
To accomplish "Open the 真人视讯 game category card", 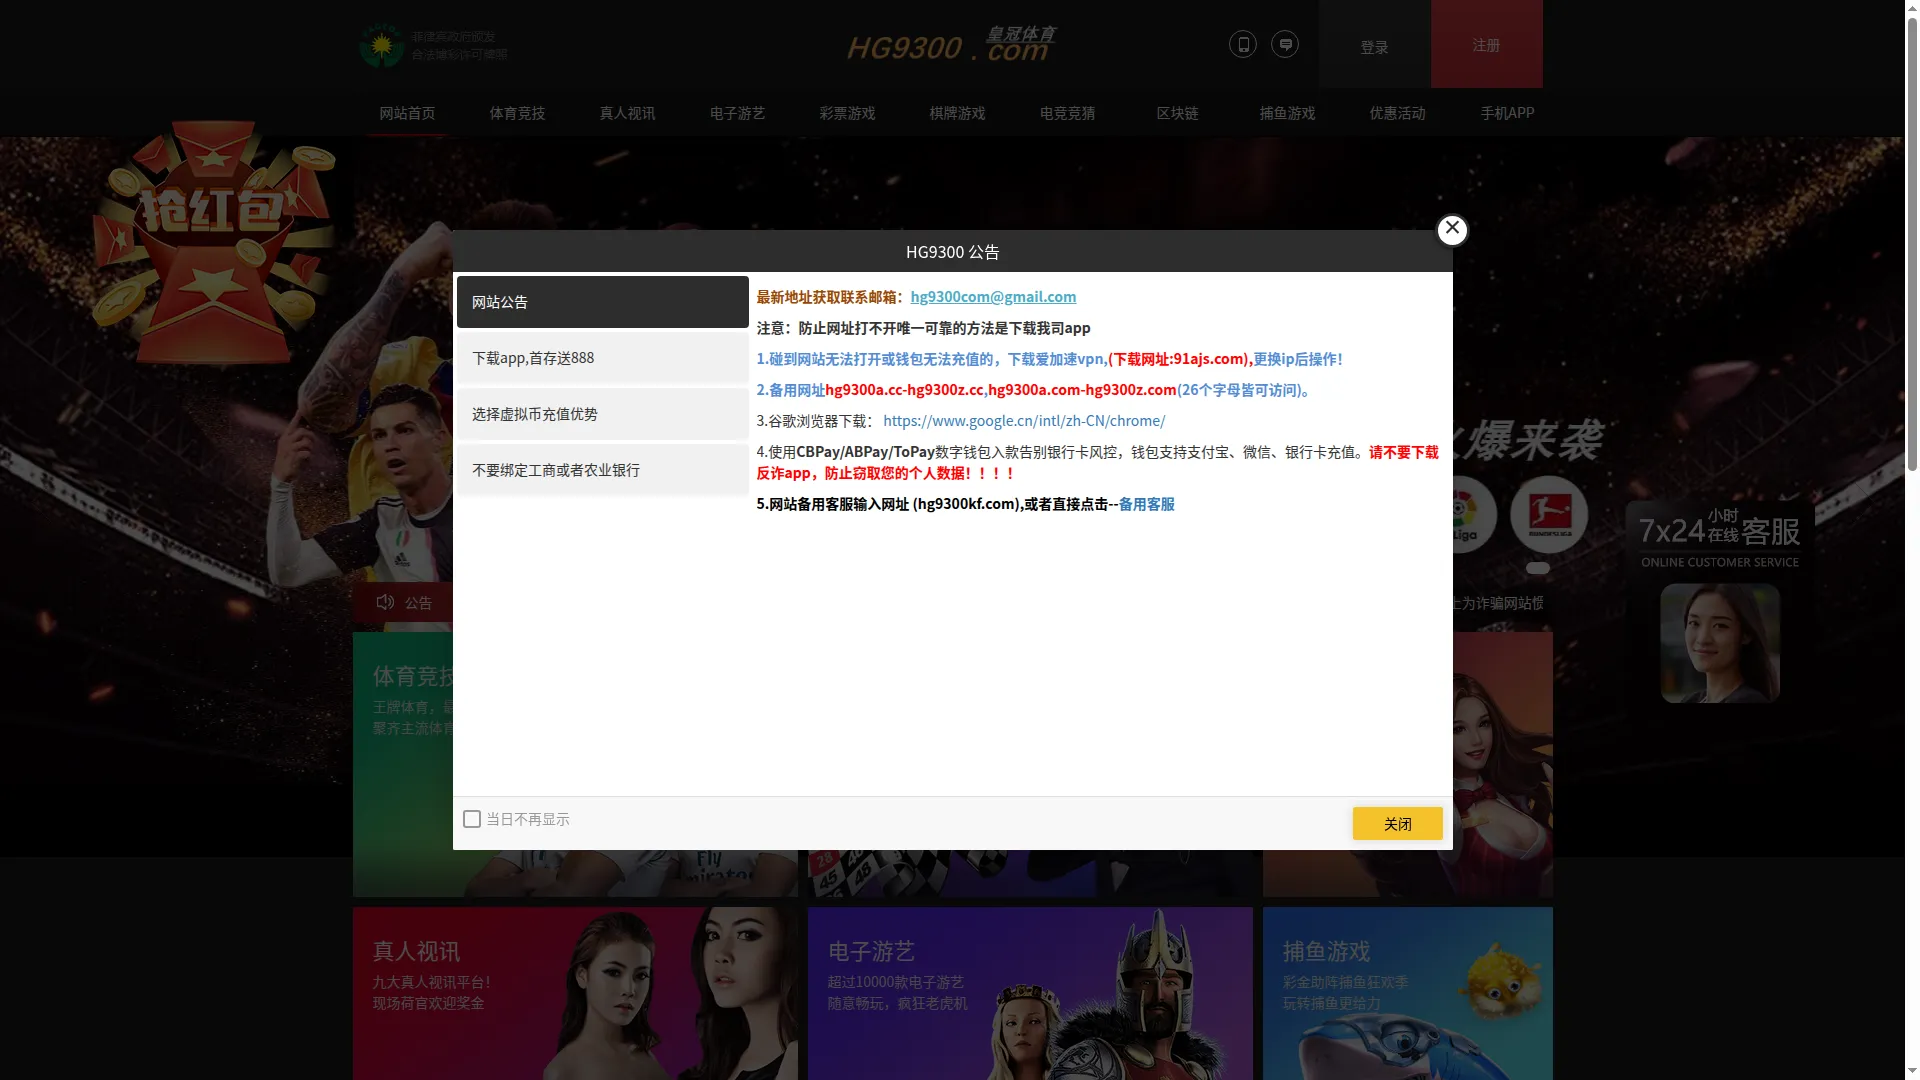I will [575, 993].
